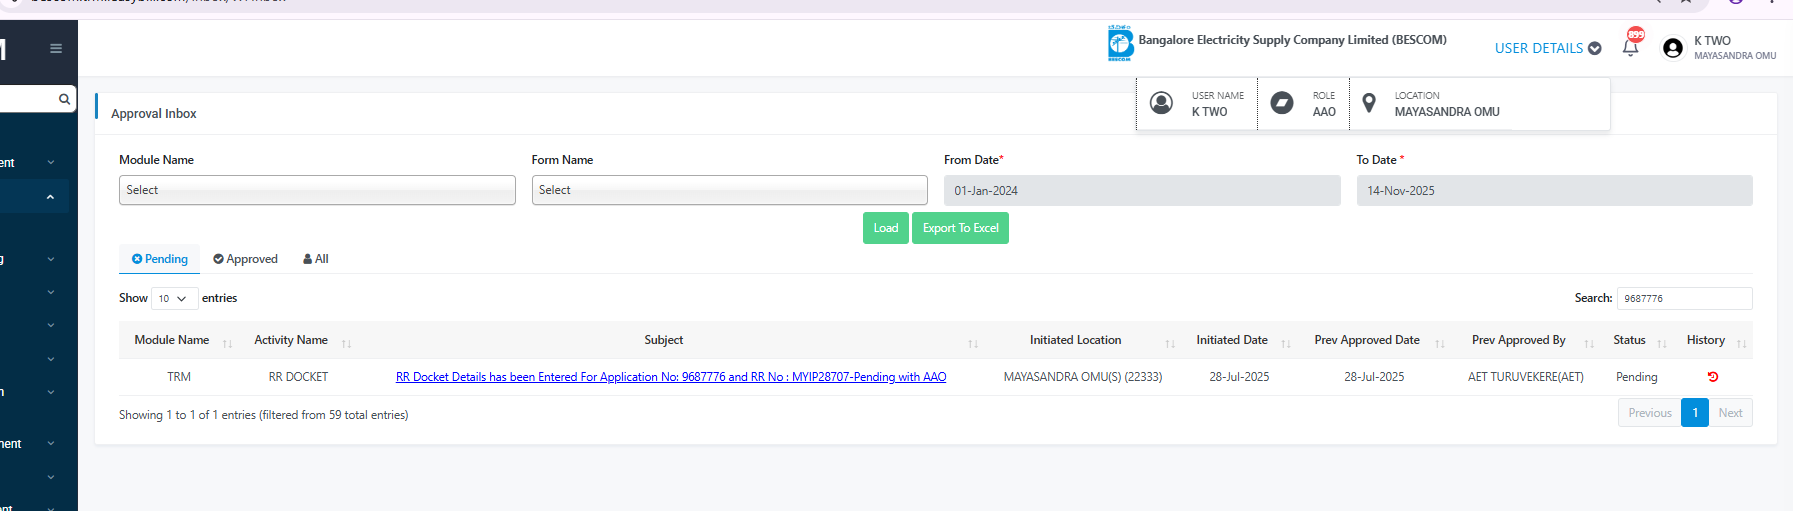Click the TRM module name cell
This screenshot has height=511, width=1793.
pyautogui.click(x=179, y=377)
